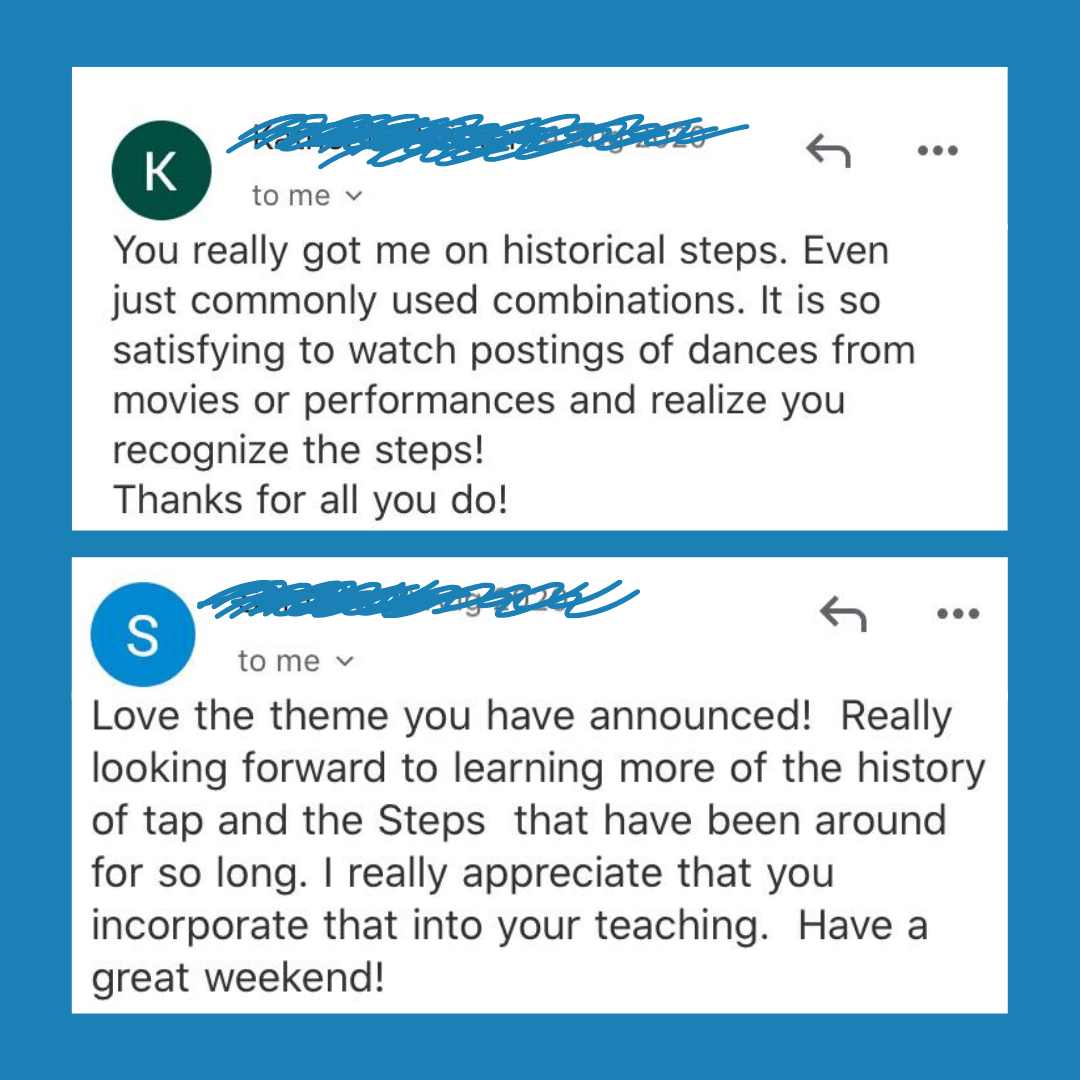Click the "Thanks for all you do!" line
Screen dimensions: 1080x1080
coord(310,499)
